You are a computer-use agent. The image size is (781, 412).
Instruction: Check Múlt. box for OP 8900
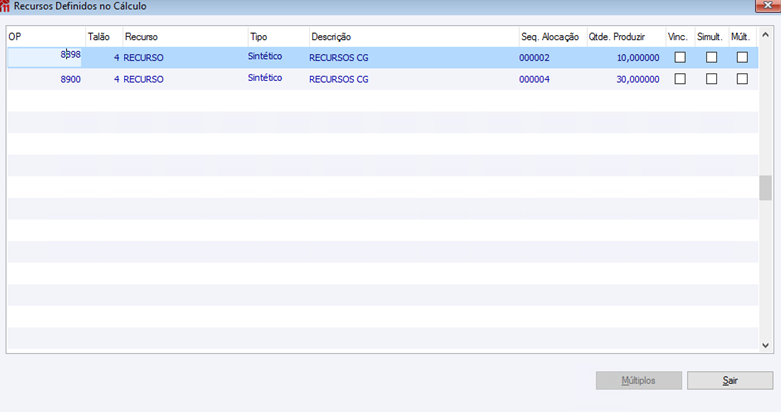(x=742, y=79)
